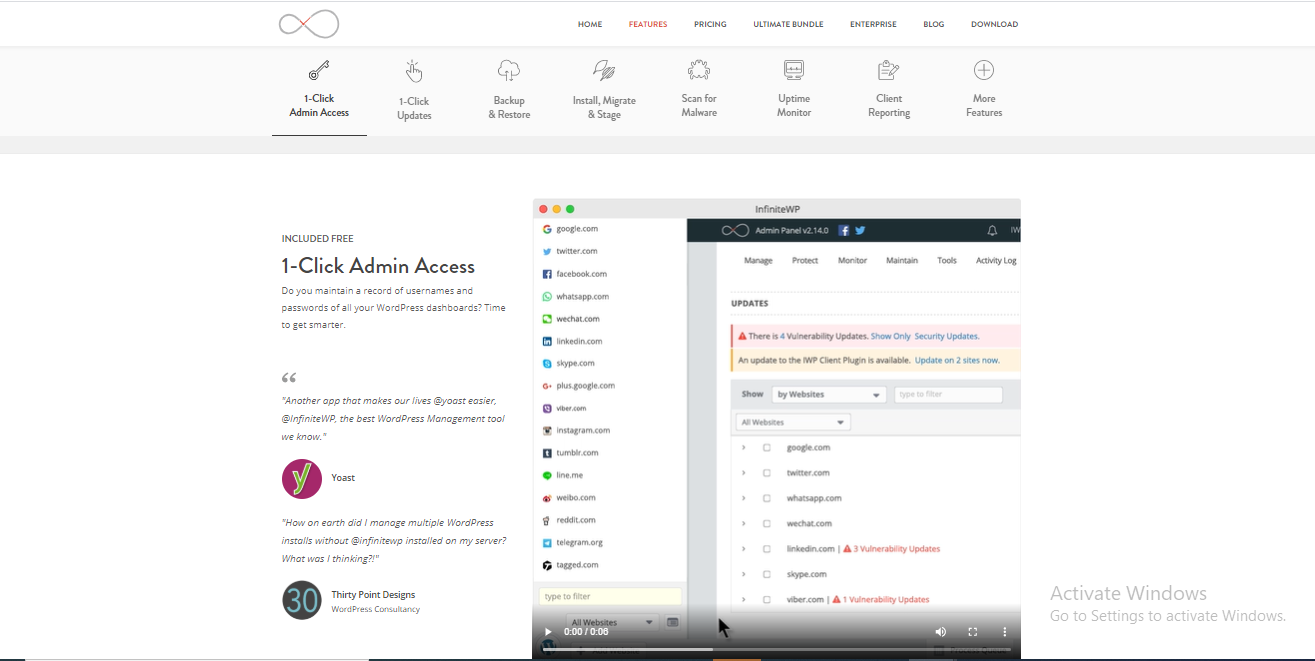Select the Scan for Malware bug icon
1315x661 pixels.
pyautogui.click(x=699, y=70)
